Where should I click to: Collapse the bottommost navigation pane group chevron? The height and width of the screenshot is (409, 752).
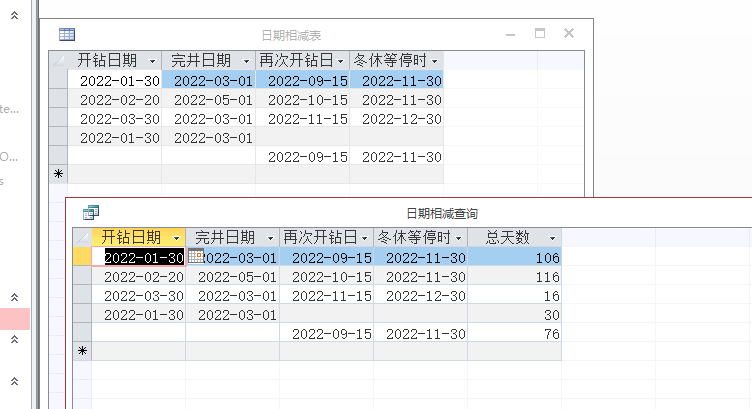(x=14, y=382)
